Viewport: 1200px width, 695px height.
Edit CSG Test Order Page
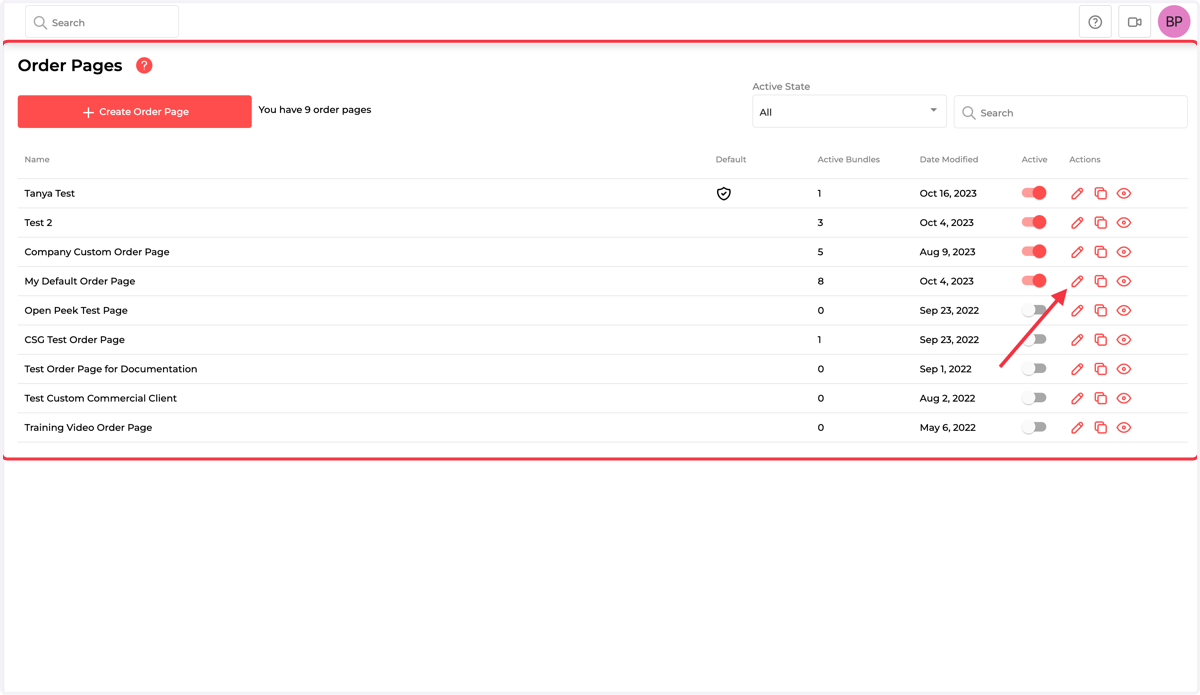(1077, 340)
